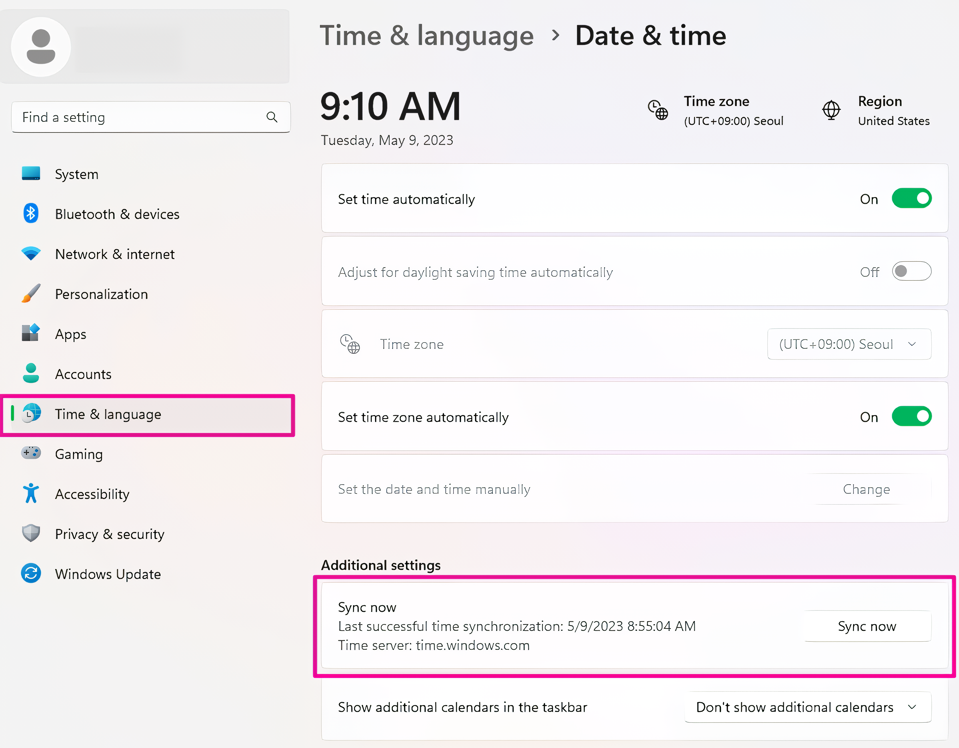Click the Gaming controller icon

click(x=31, y=454)
